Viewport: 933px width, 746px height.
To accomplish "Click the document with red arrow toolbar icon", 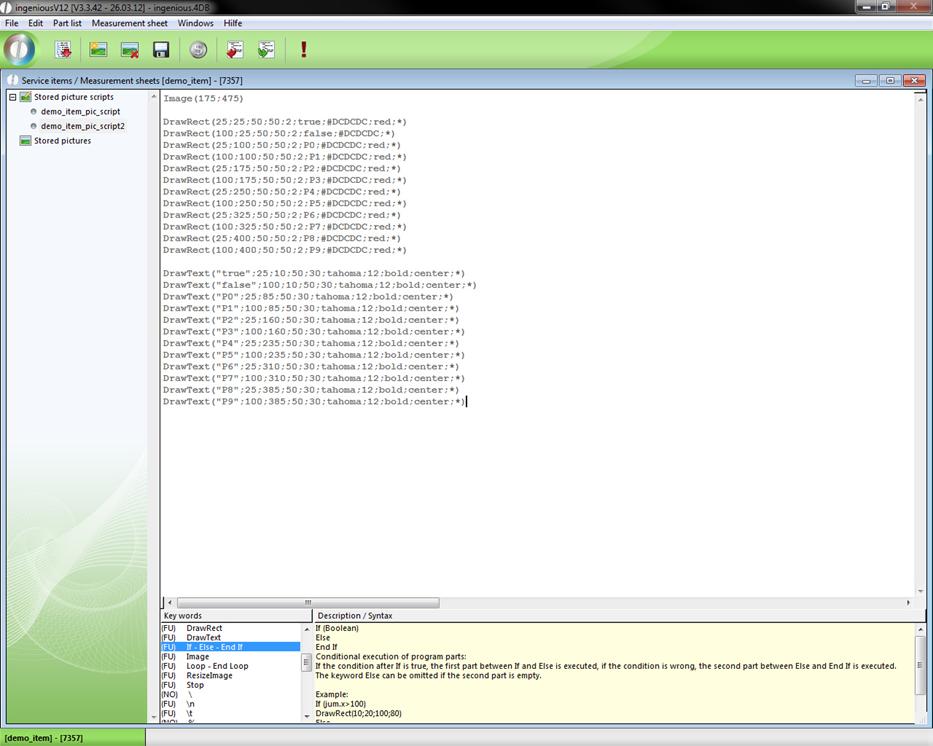I will tap(63, 49).
